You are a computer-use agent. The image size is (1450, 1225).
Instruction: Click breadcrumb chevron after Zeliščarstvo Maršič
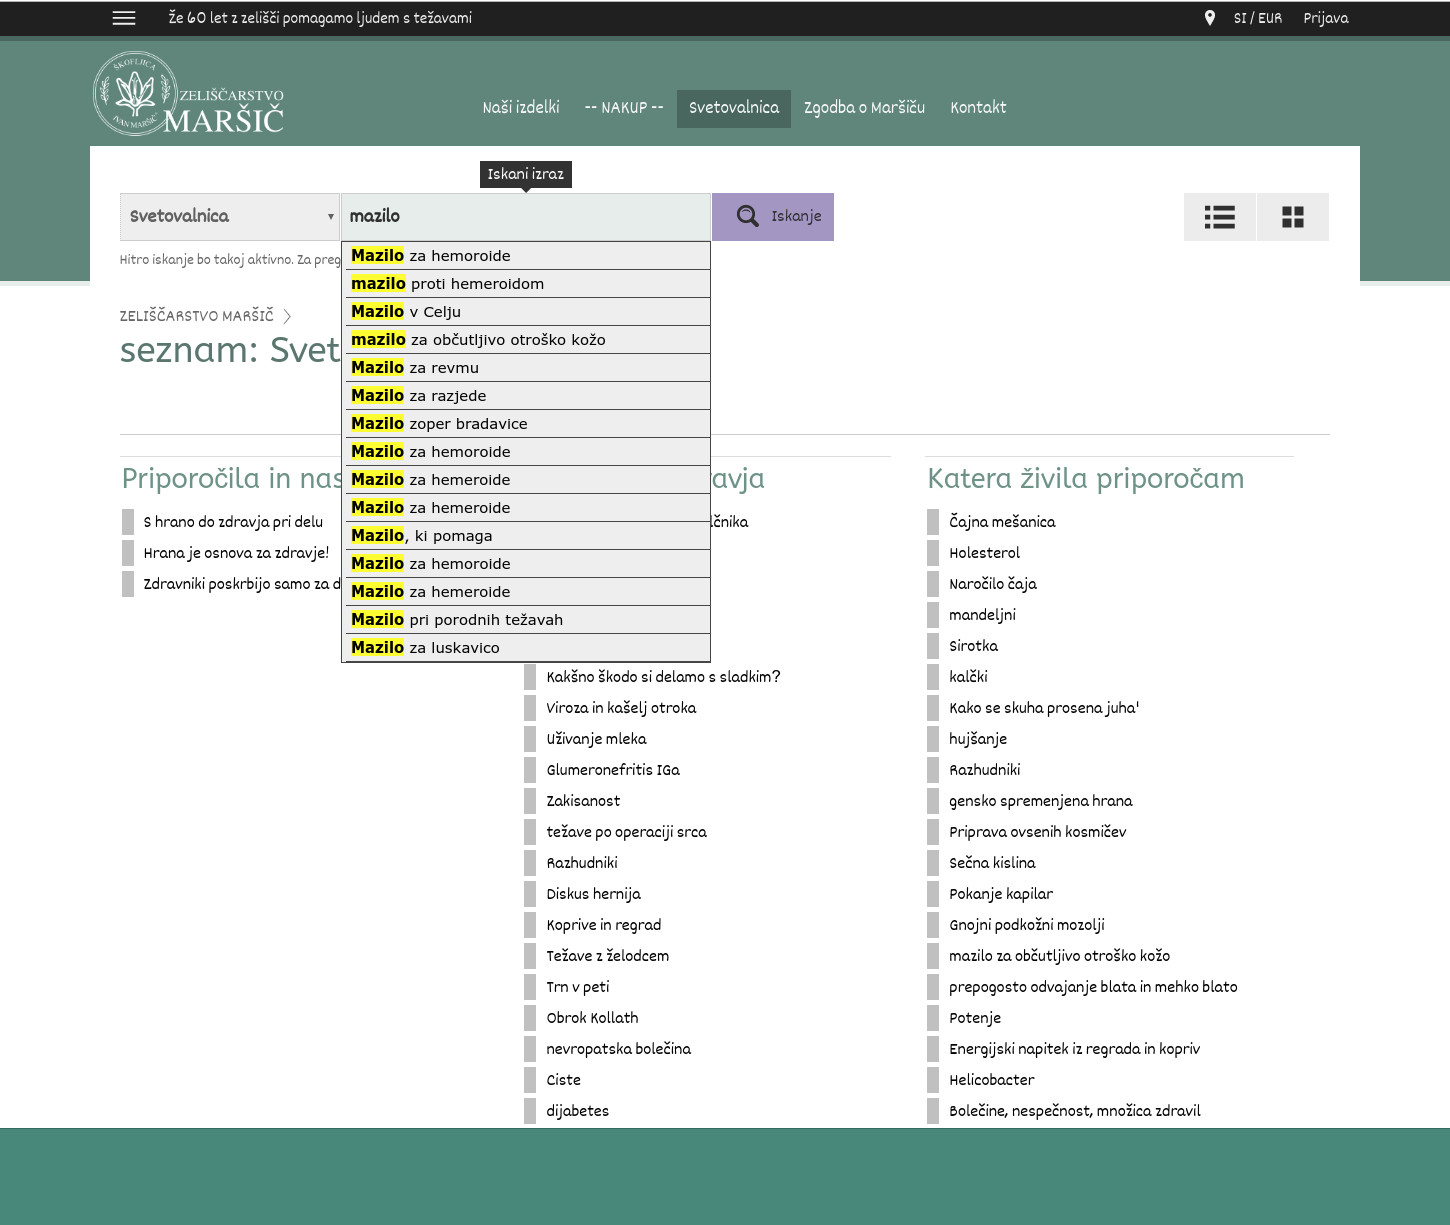pyautogui.click(x=287, y=316)
